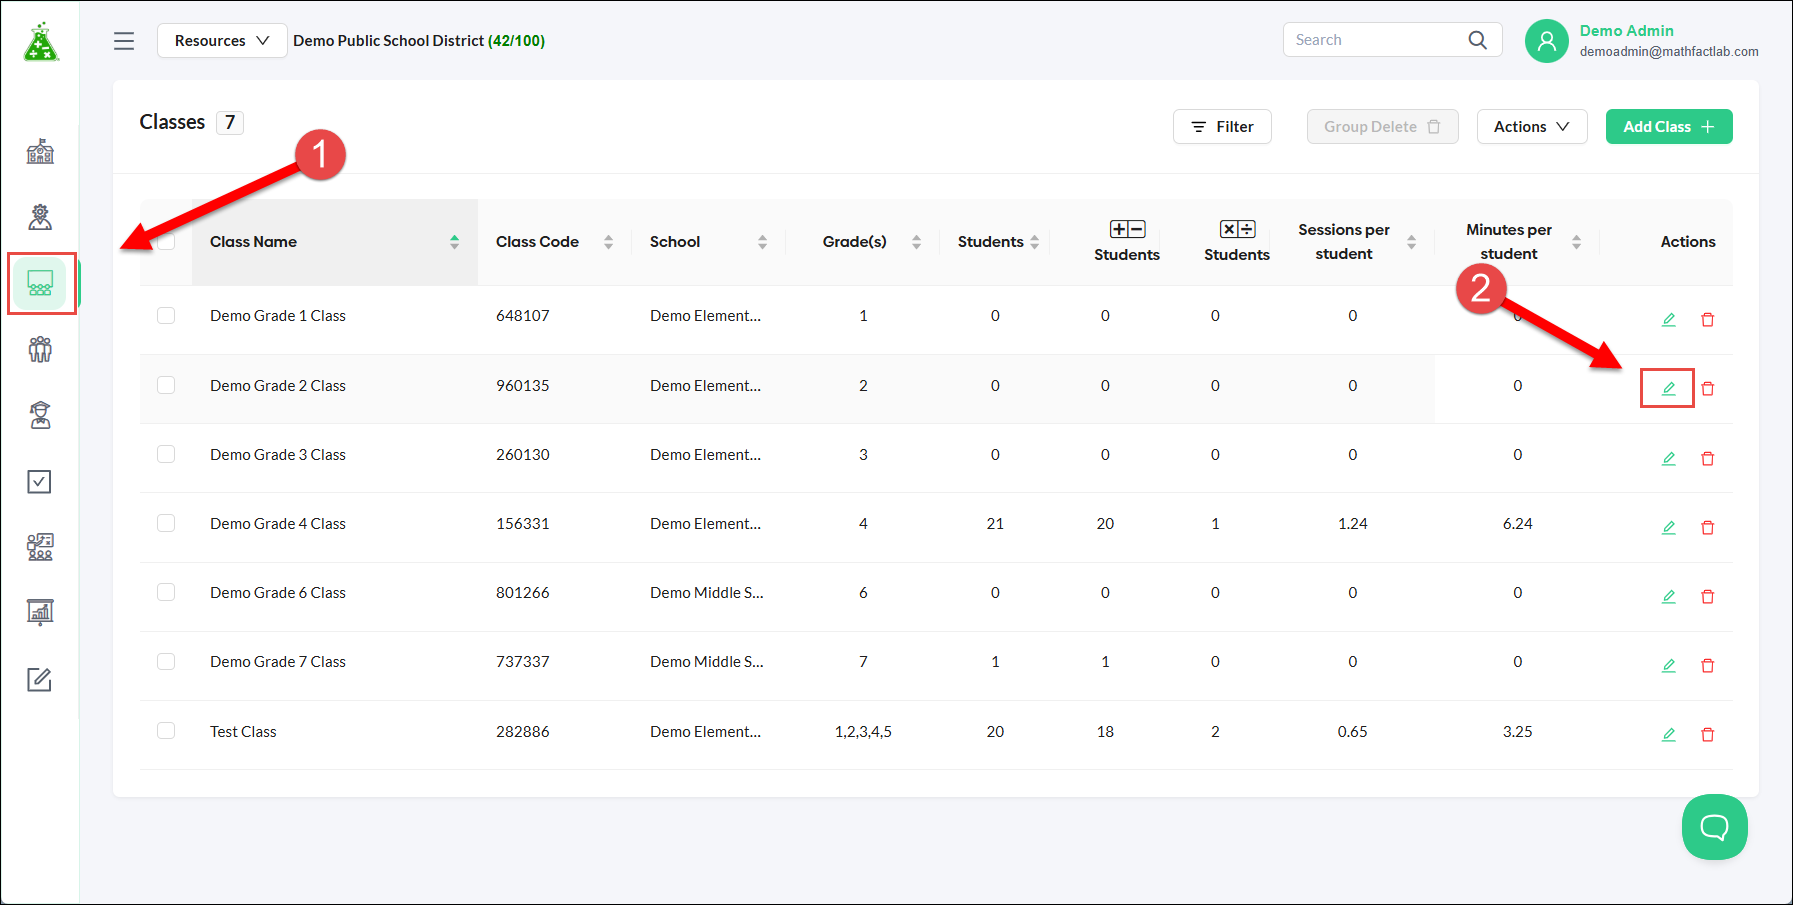1793x905 pixels.
Task: Tick the Test Class row checkbox
Action: click(x=166, y=731)
